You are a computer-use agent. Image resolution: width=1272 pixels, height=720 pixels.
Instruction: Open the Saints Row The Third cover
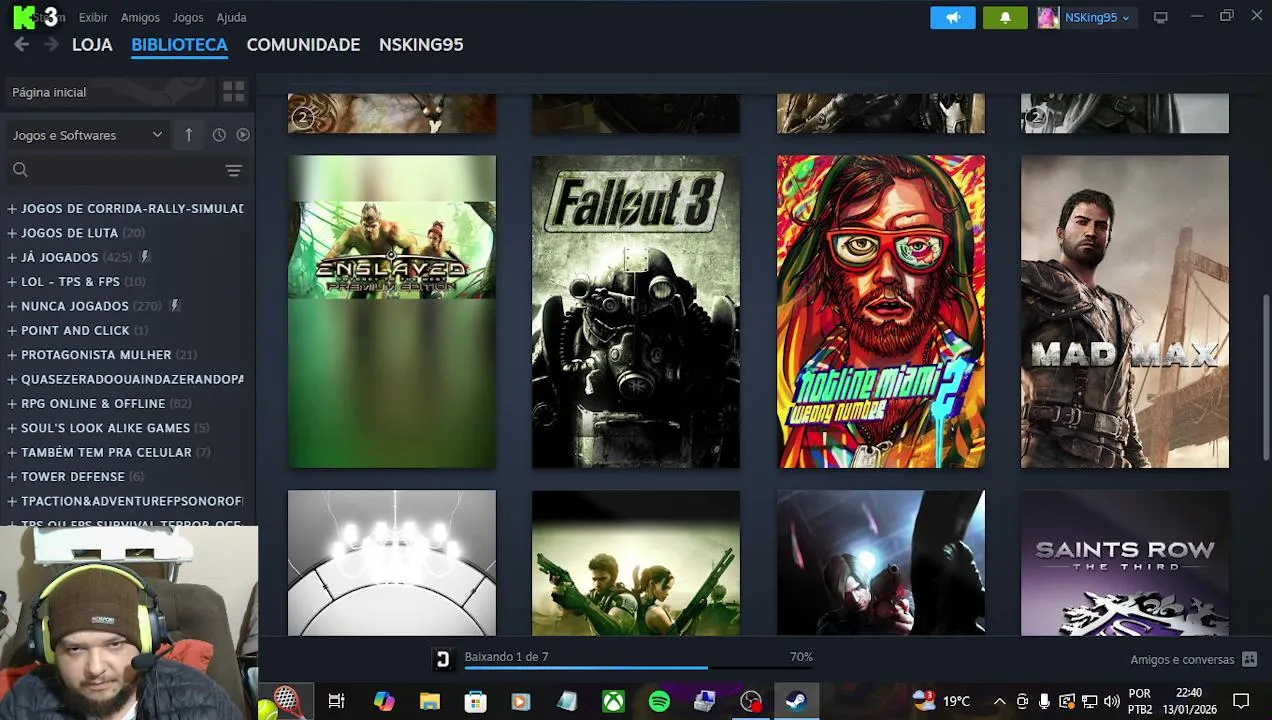click(x=1125, y=563)
